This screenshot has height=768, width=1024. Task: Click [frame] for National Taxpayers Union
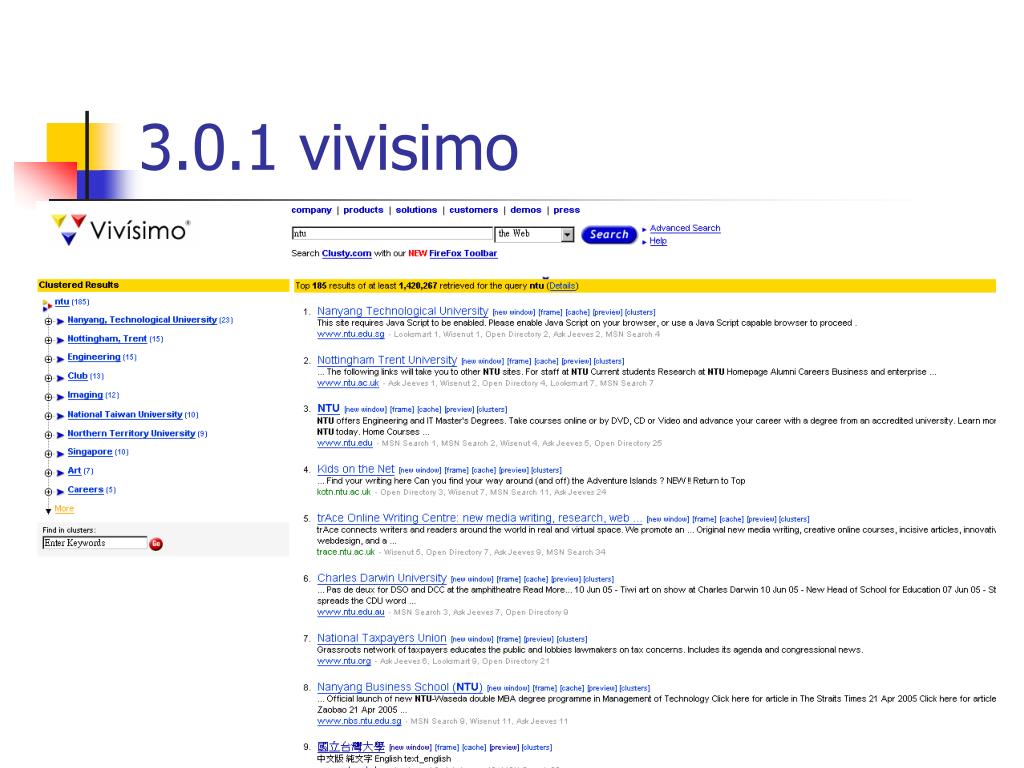[509, 639]
